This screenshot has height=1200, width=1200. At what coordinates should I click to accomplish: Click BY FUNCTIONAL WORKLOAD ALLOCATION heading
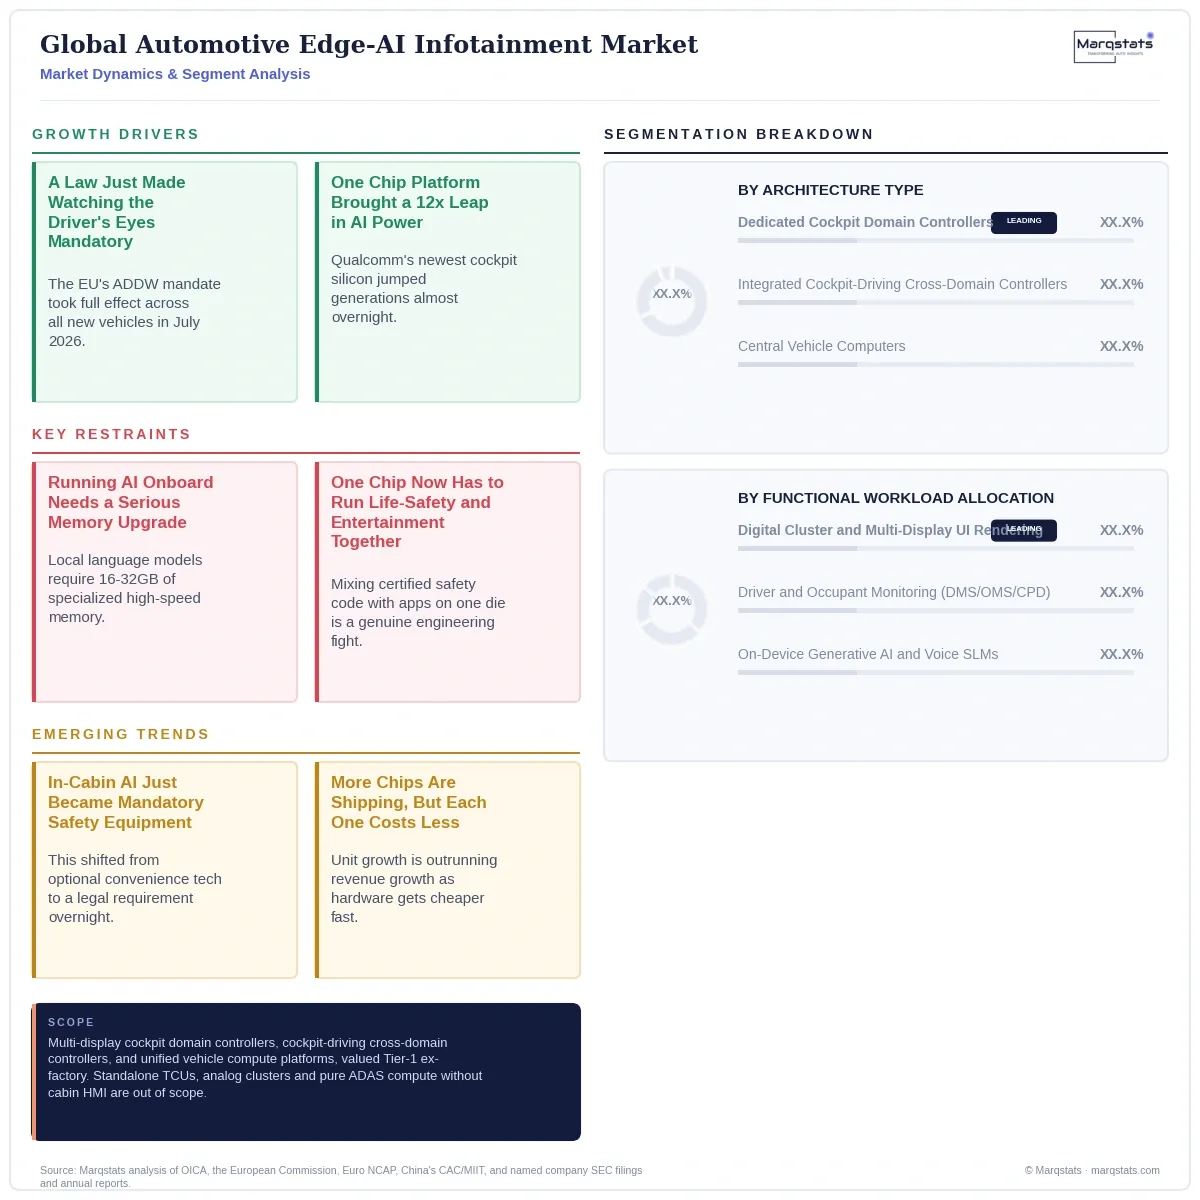[896, 498]
